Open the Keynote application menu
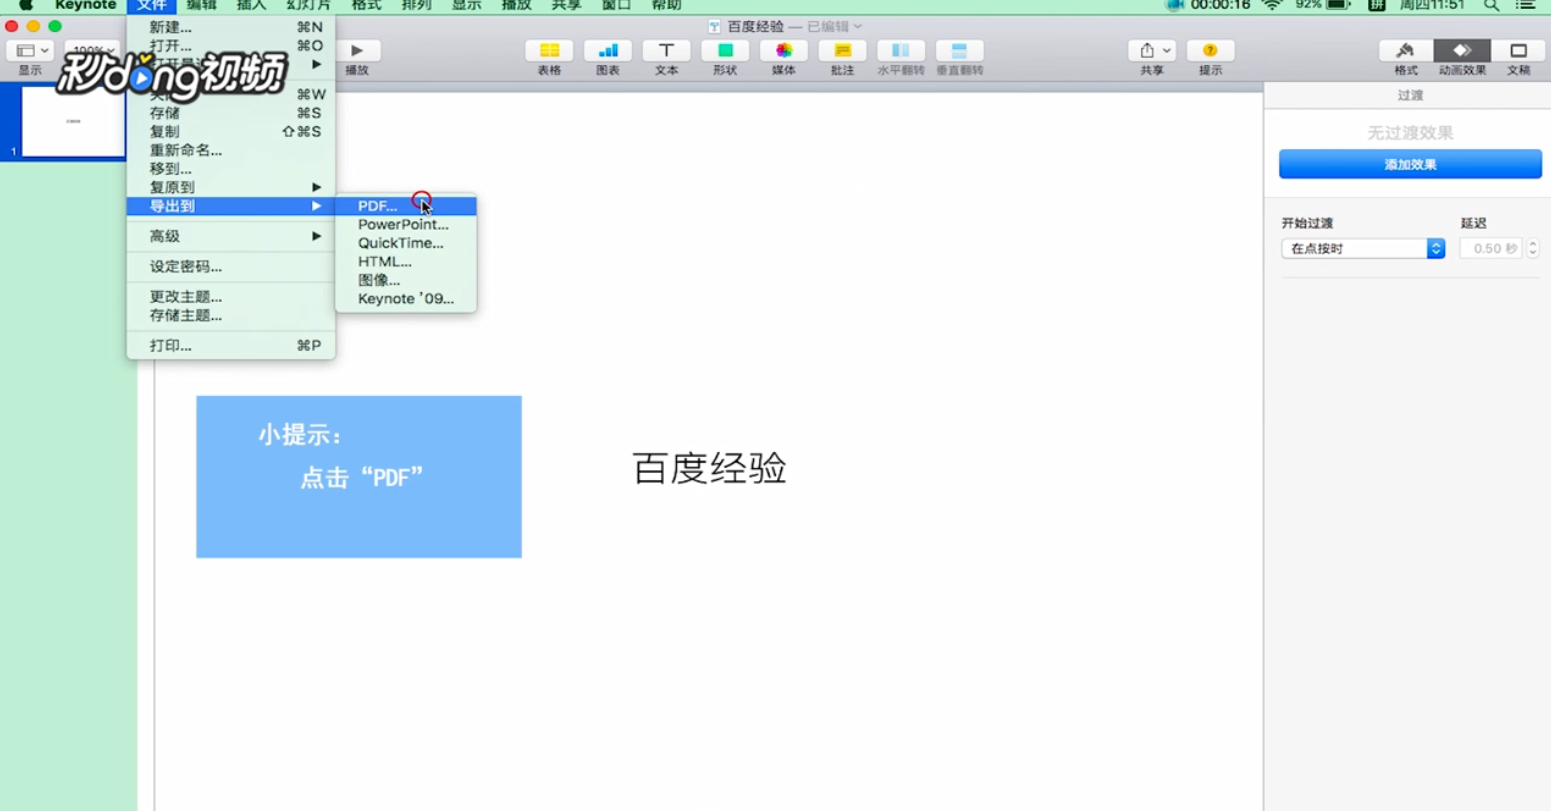The image size is (1551, 811). pyautogui.click(x=85, y=5)
